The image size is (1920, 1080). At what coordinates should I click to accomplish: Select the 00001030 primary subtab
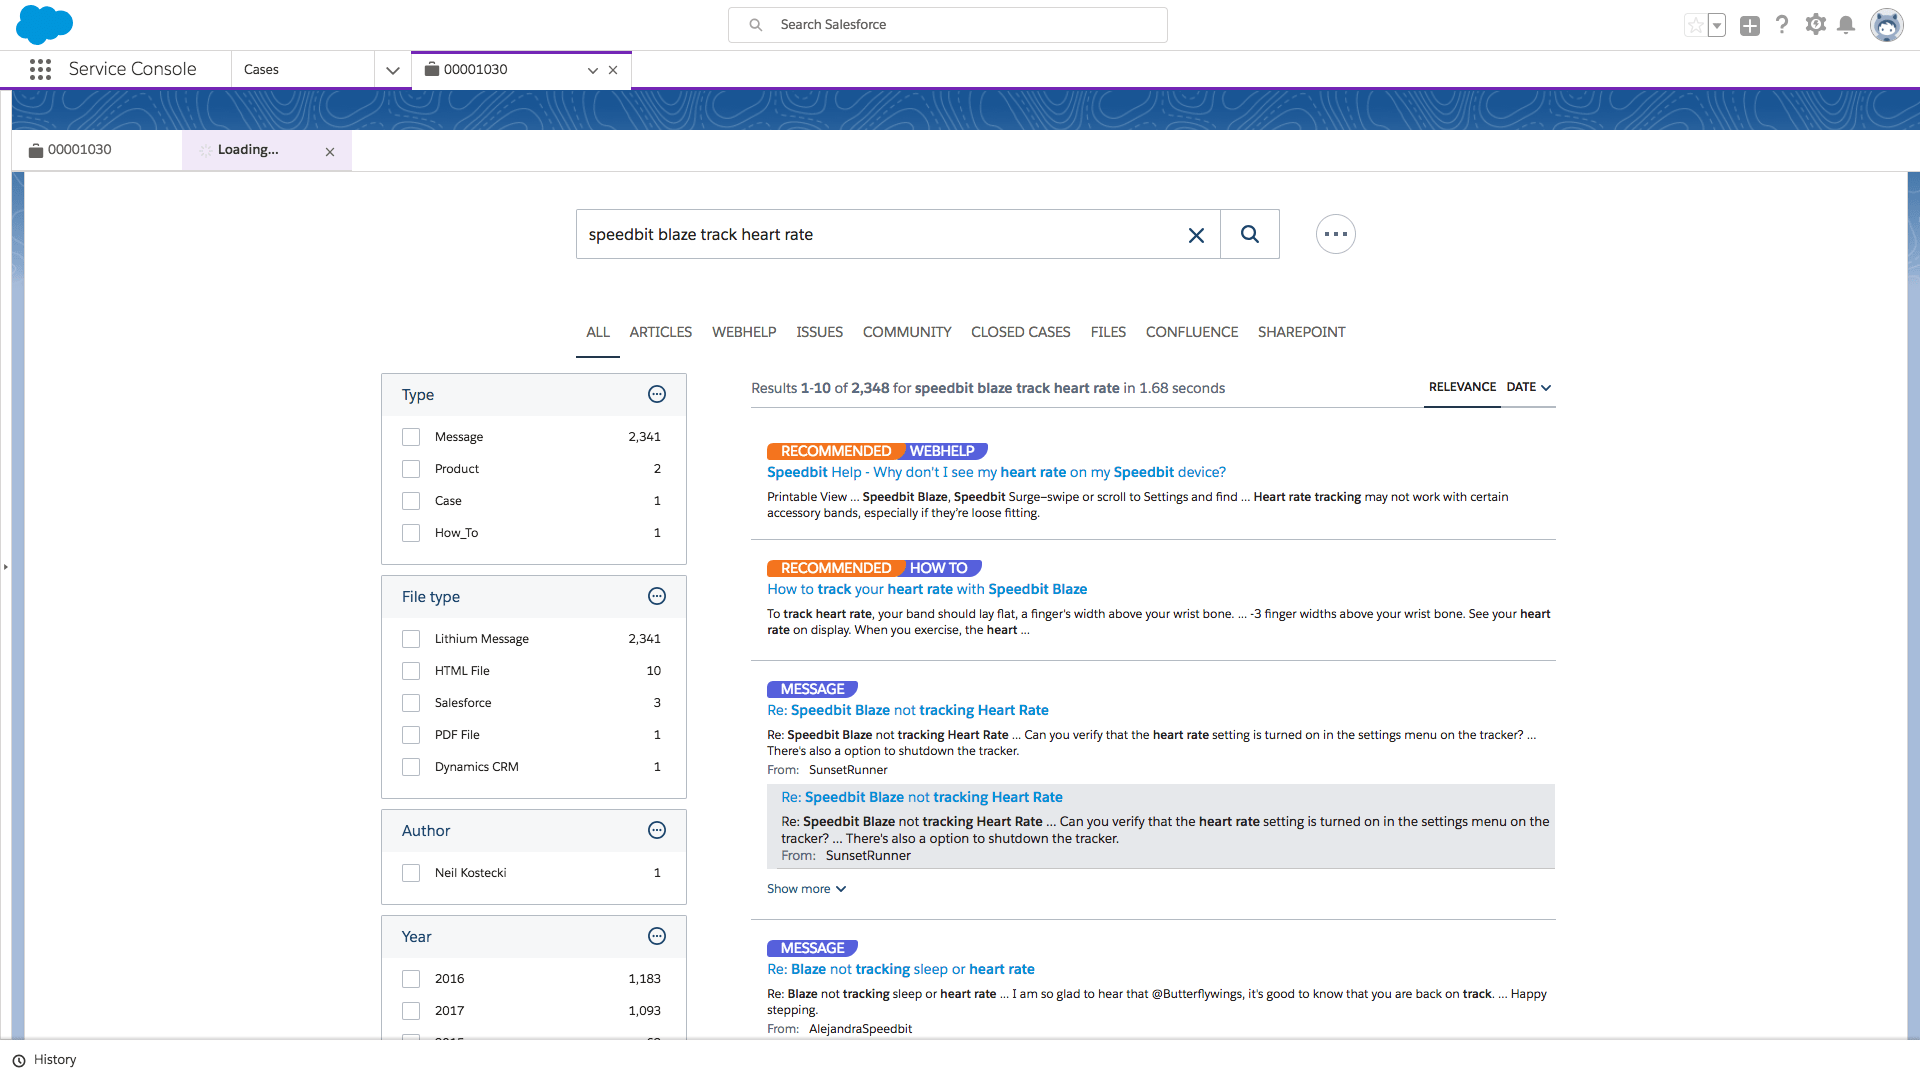[97, 150]
